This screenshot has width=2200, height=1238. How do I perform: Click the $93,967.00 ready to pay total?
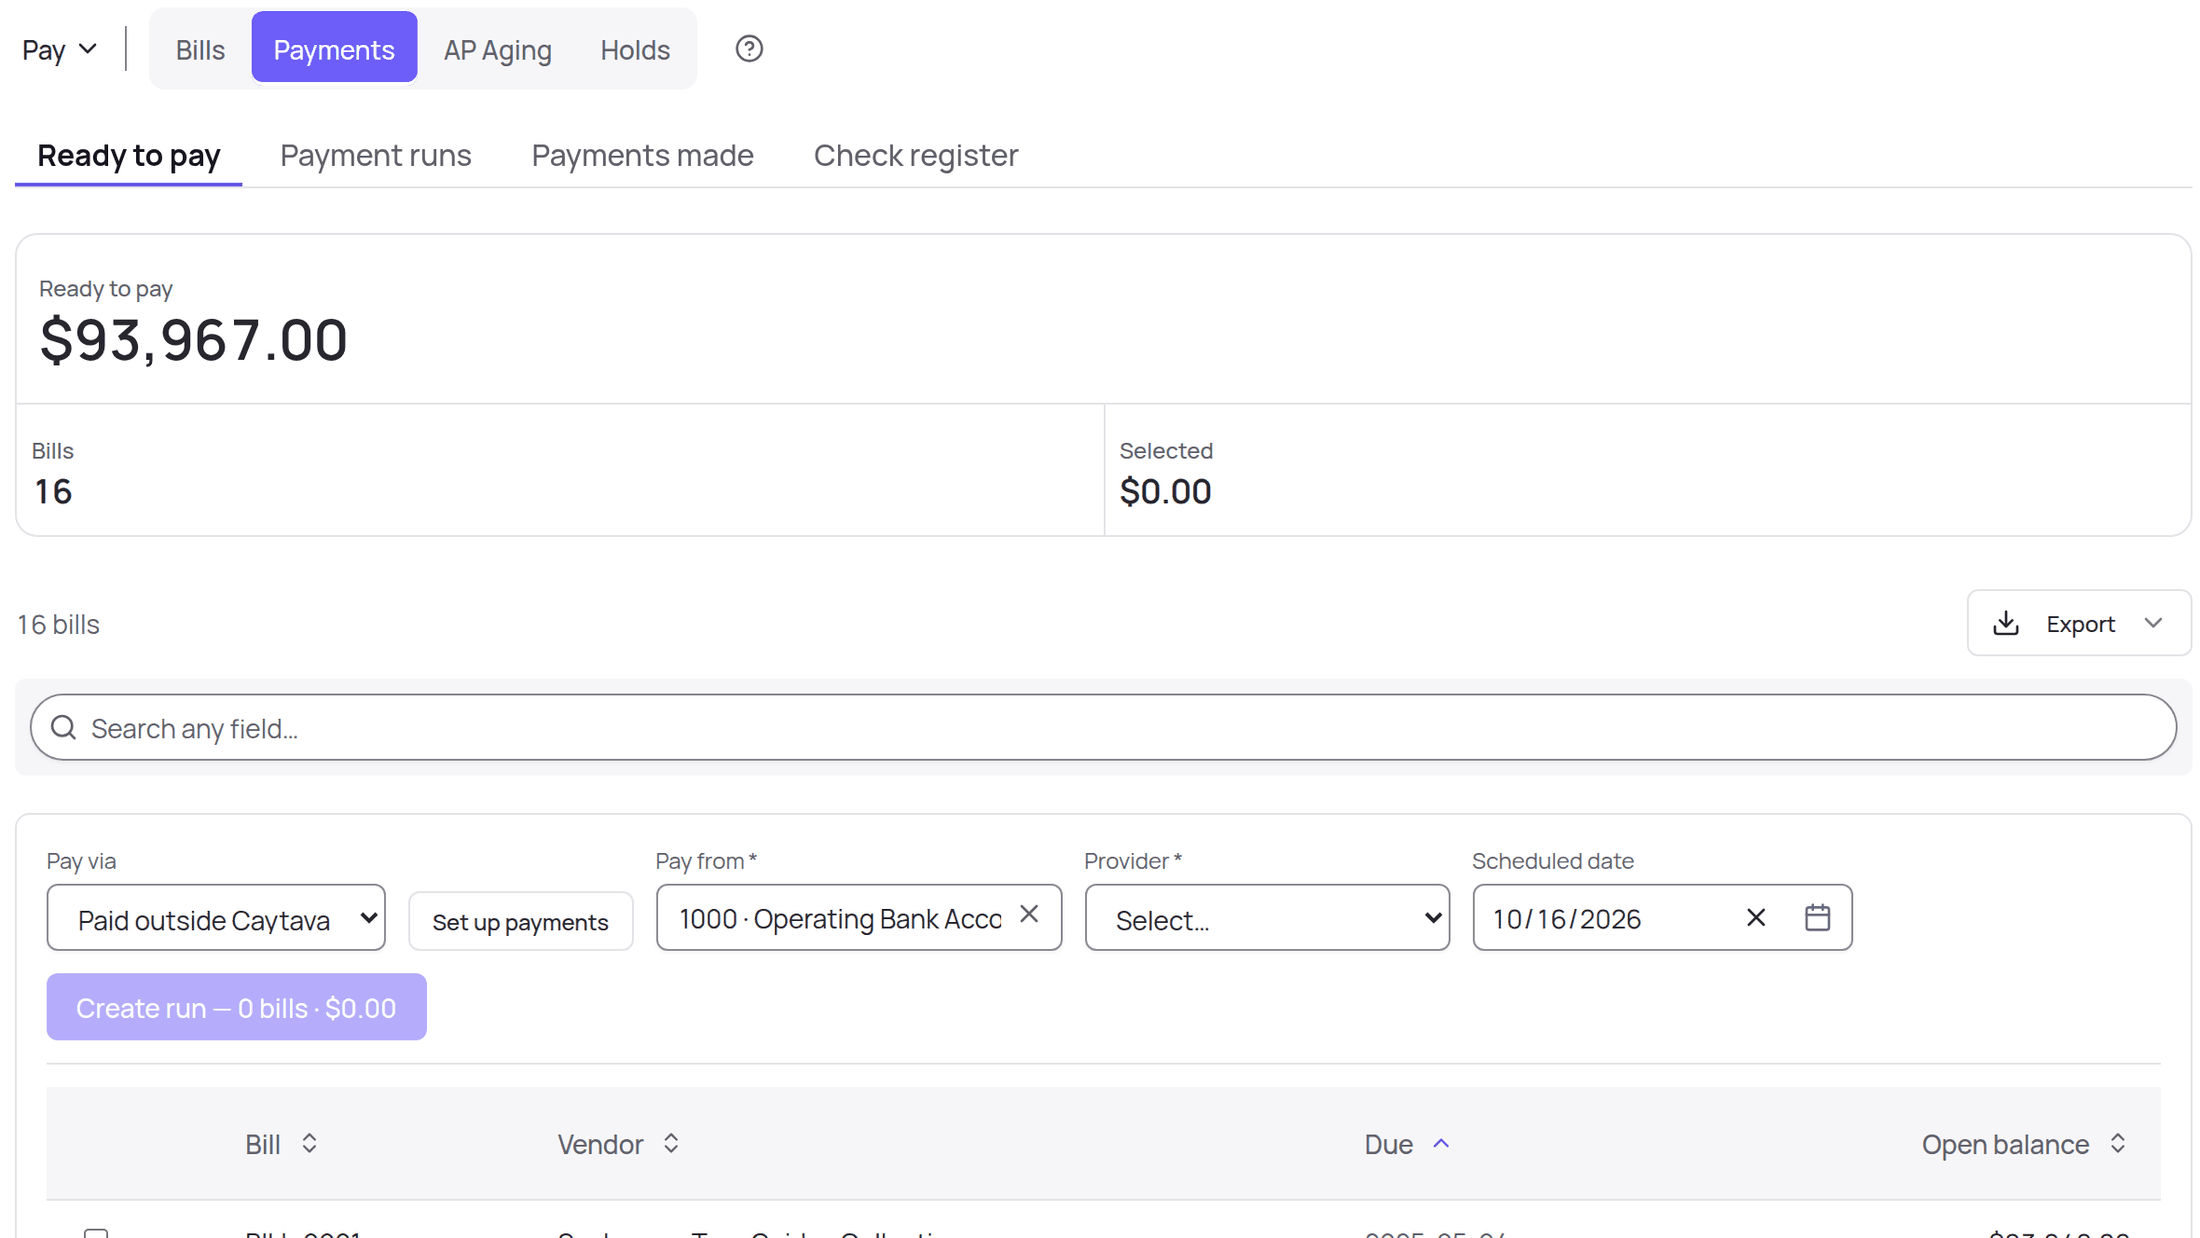tap(193, 339)
